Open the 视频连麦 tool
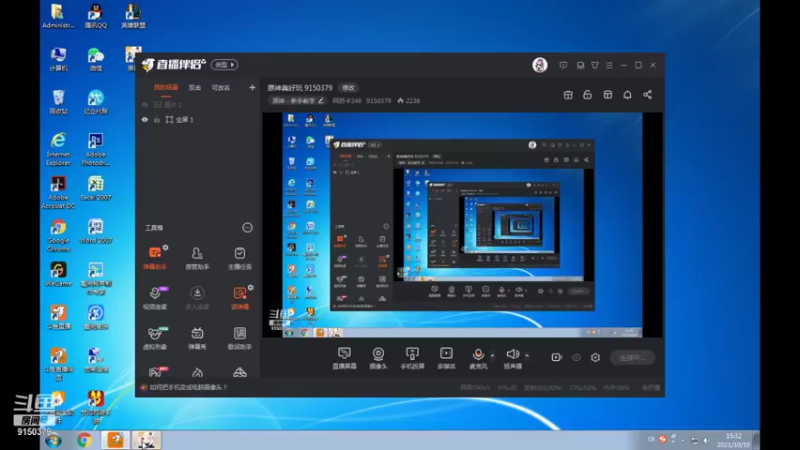The height and width of the screenshot is (450, 800). [x=155, y=298]
